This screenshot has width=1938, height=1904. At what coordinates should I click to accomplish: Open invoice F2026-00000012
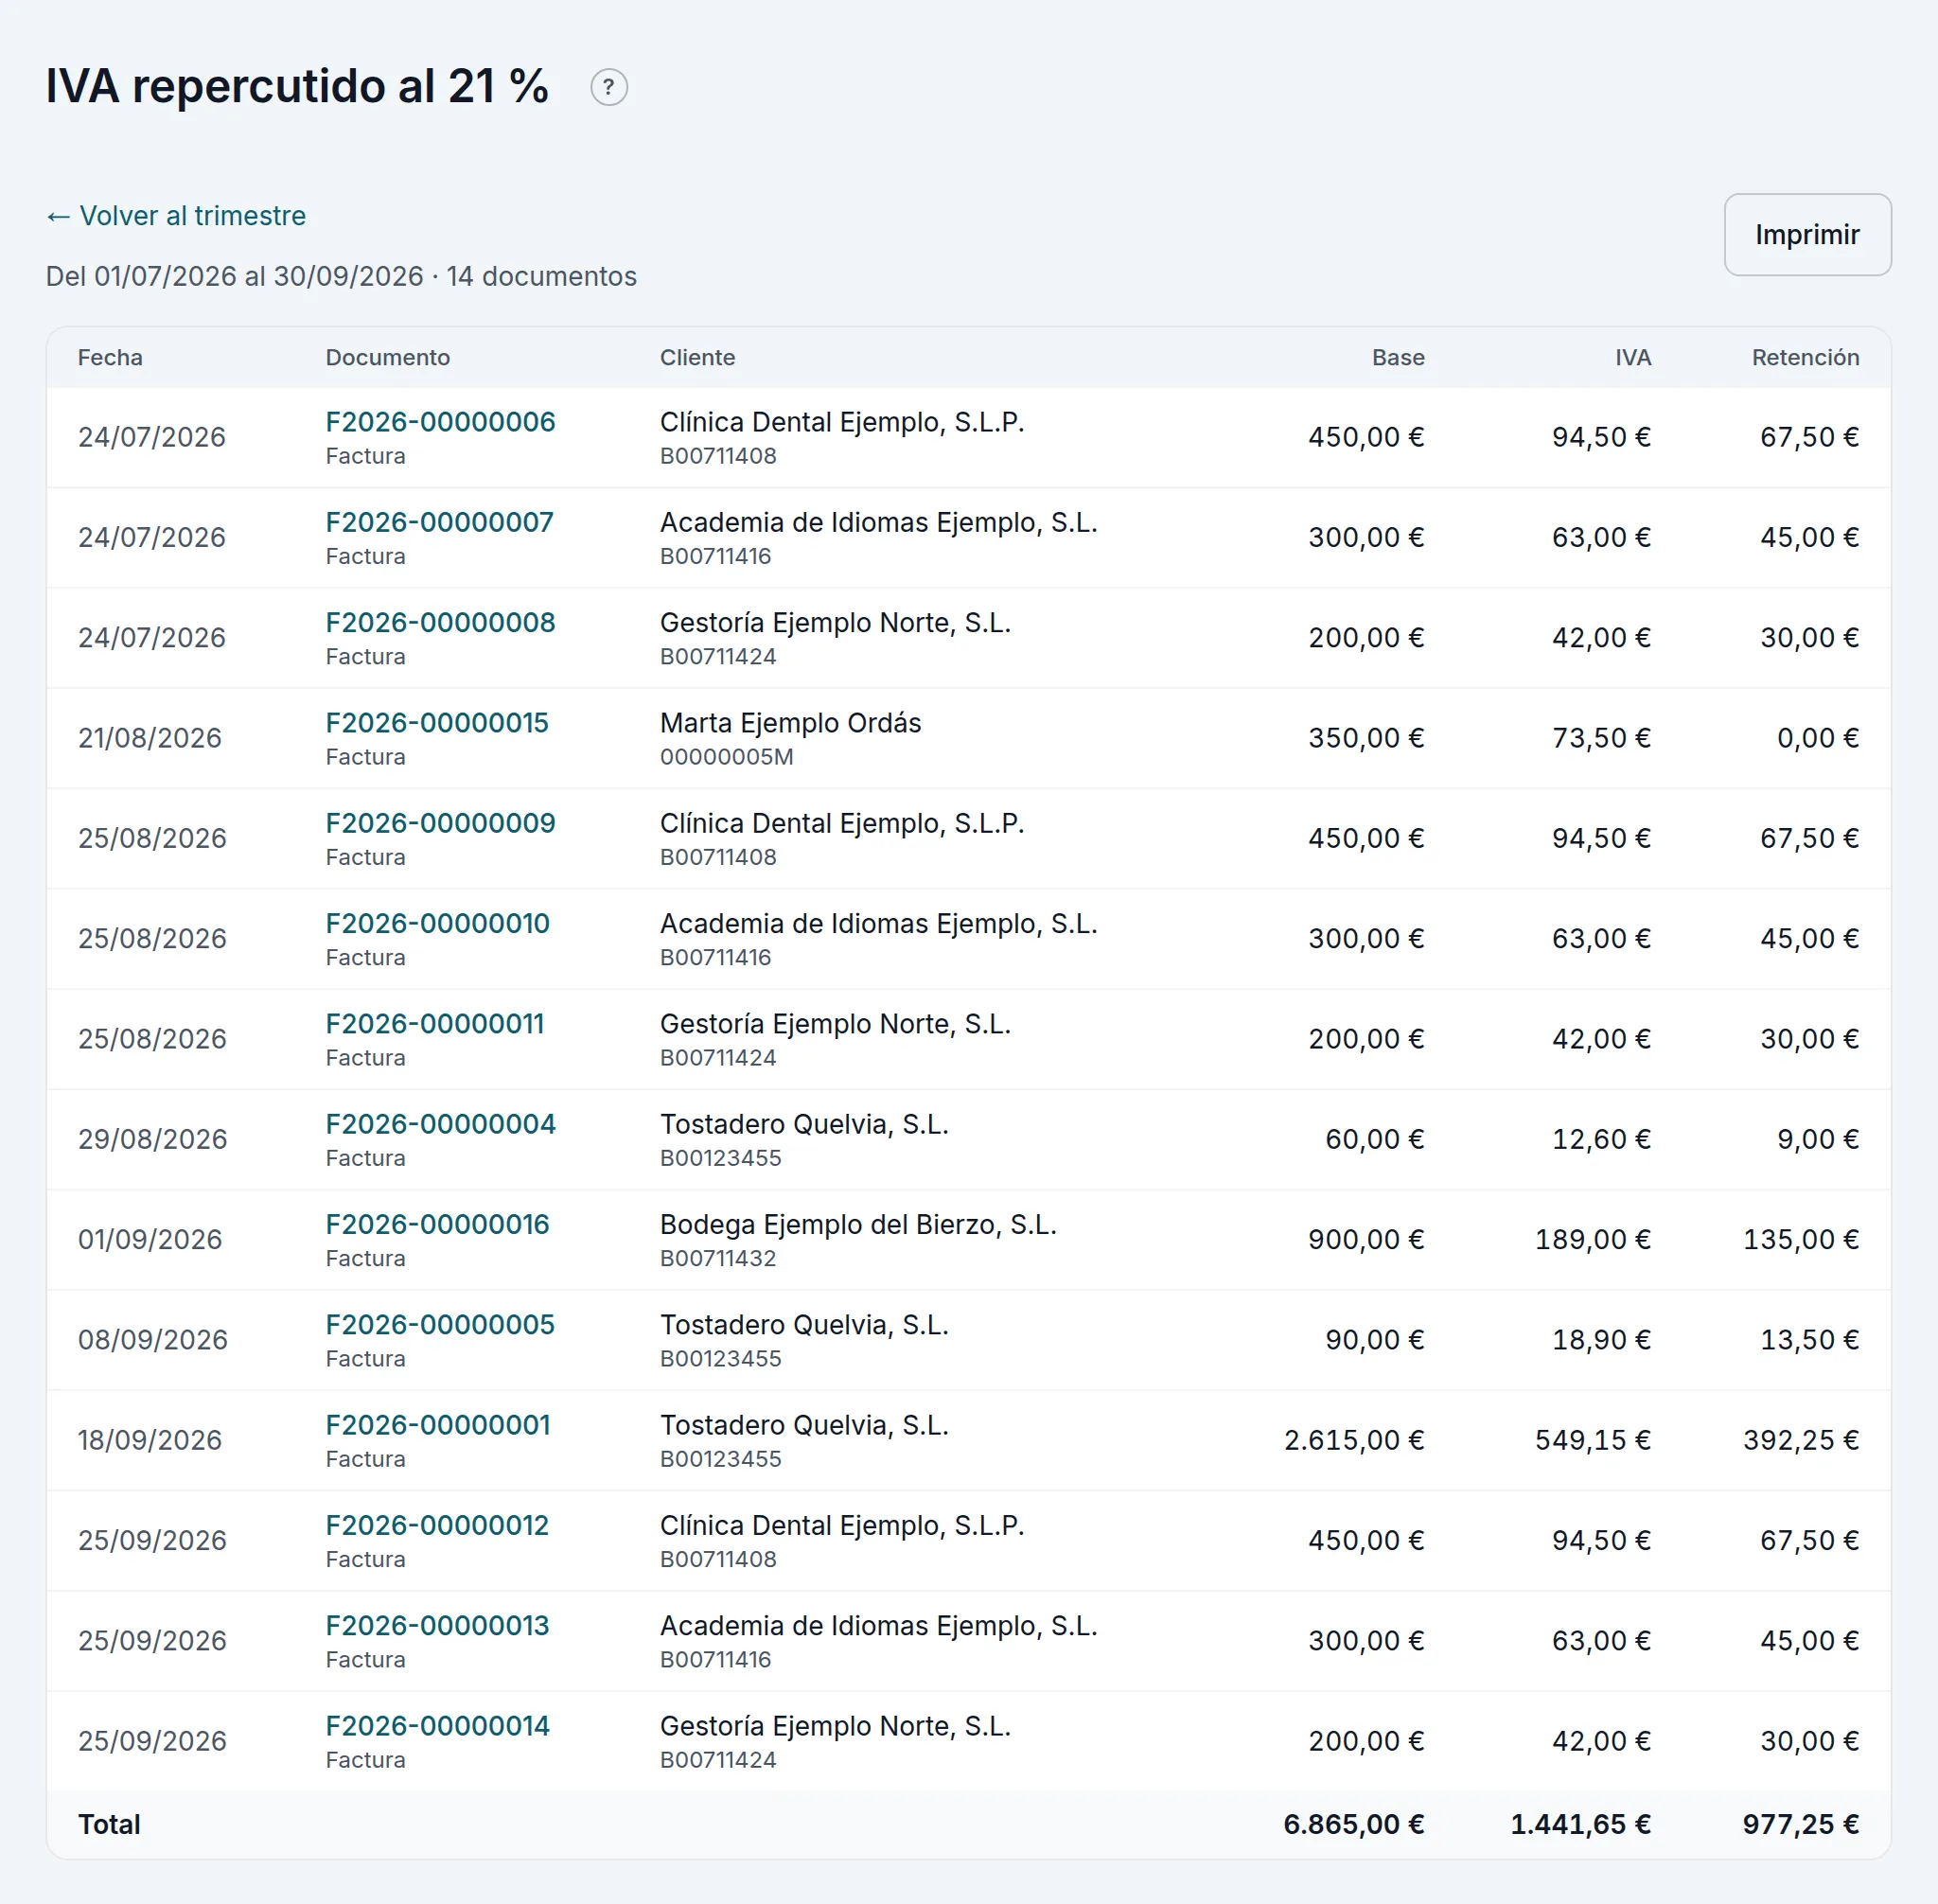click(x=437, y=1525)
